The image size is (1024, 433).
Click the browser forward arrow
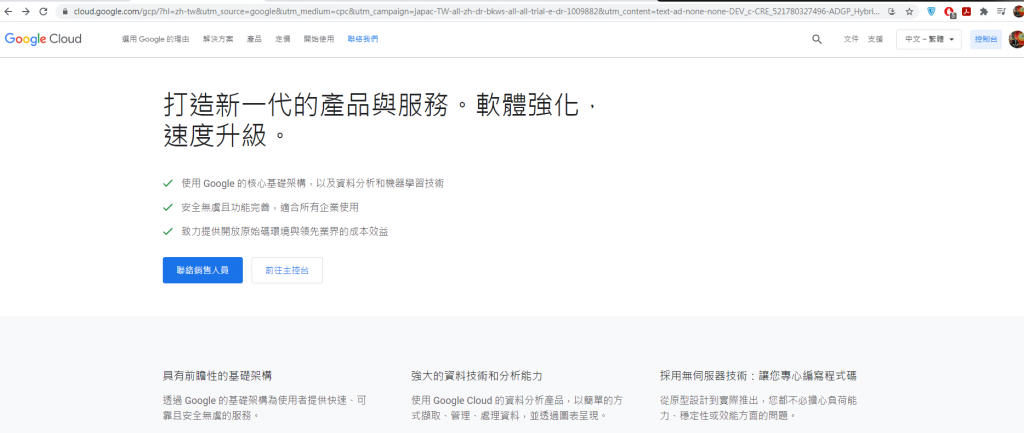(x=25, y=12)
